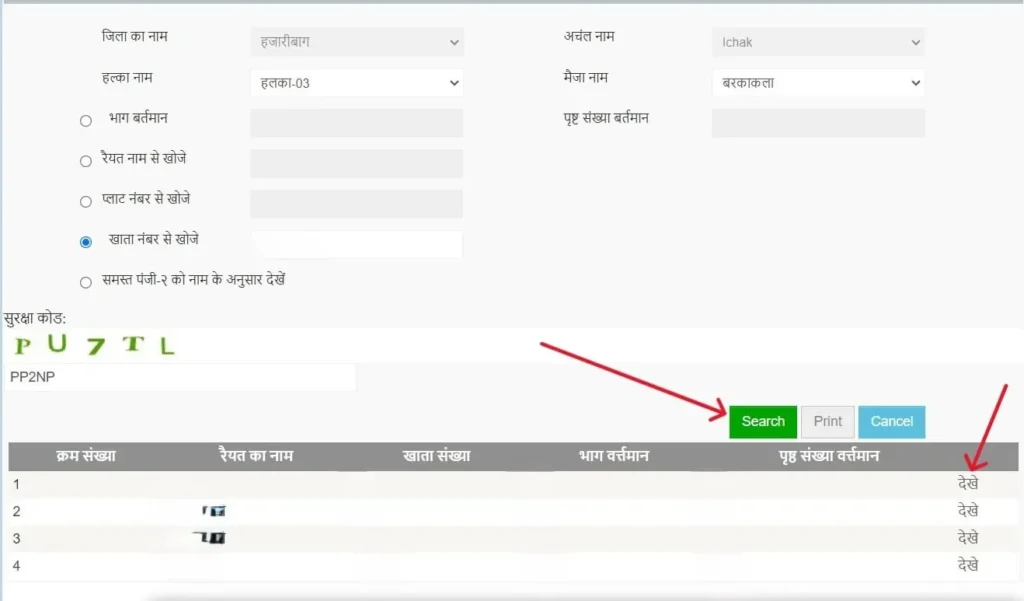This screenshot has height=601, width=1024.
Task: Select the रैयत नाम से खोजे radio option
Action: coord(85,162)
